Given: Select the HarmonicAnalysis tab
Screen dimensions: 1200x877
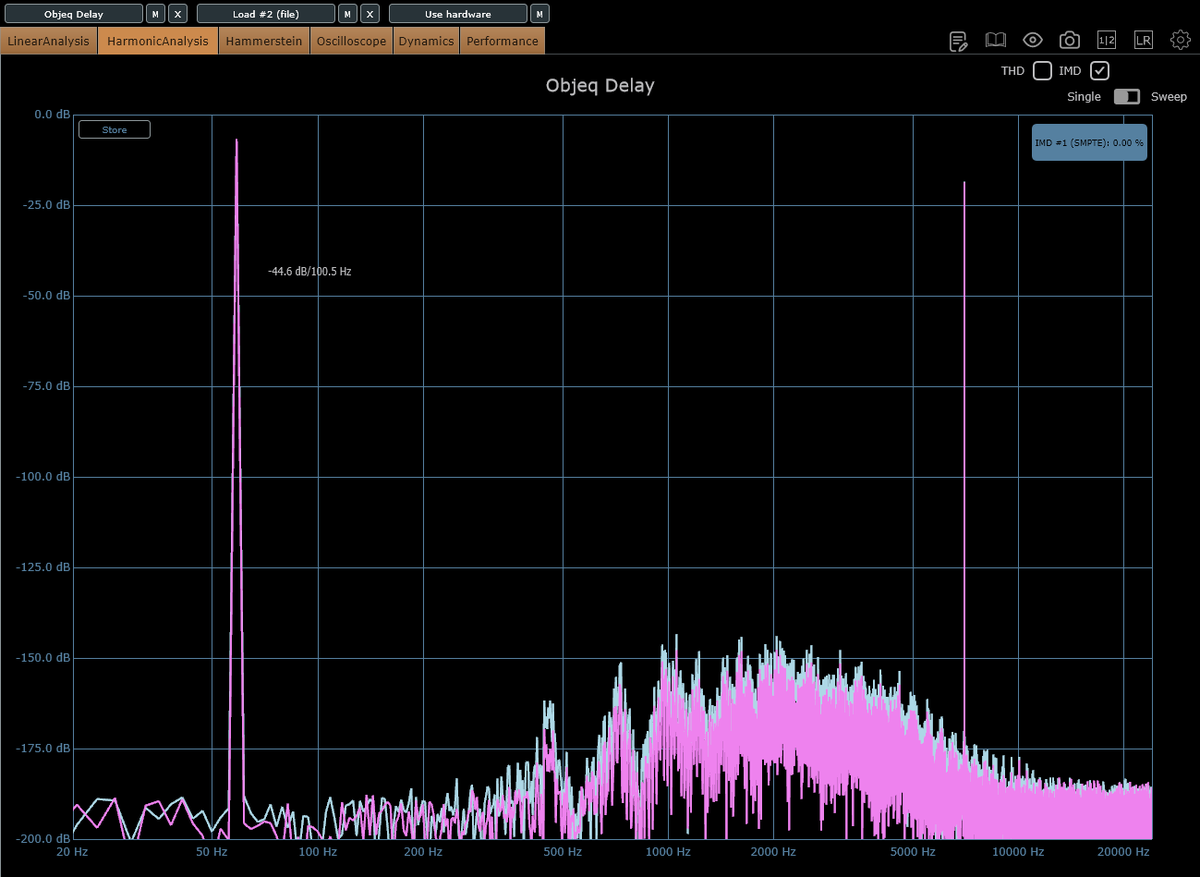Looking at the screenshot, I should click(158, 41).
